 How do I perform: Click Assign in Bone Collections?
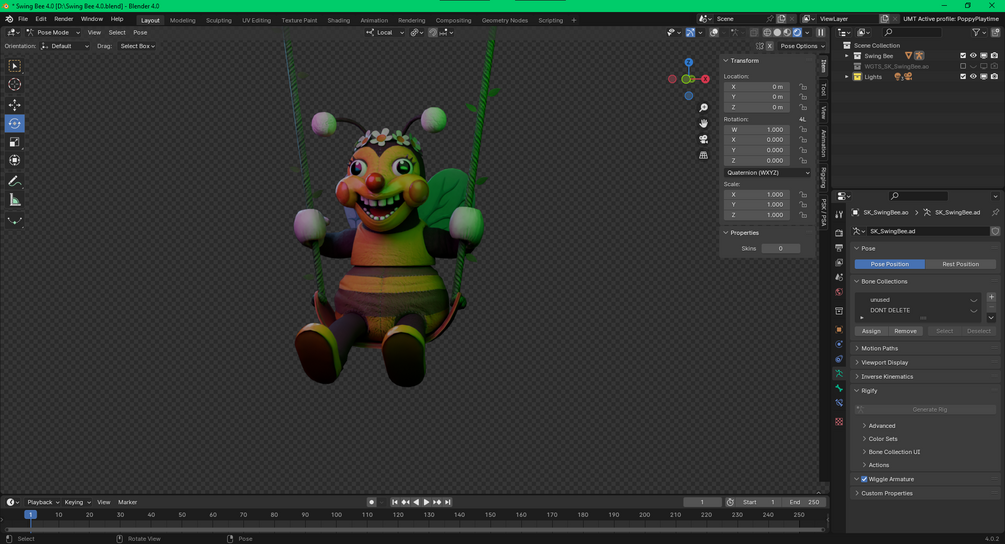(870, 331)
